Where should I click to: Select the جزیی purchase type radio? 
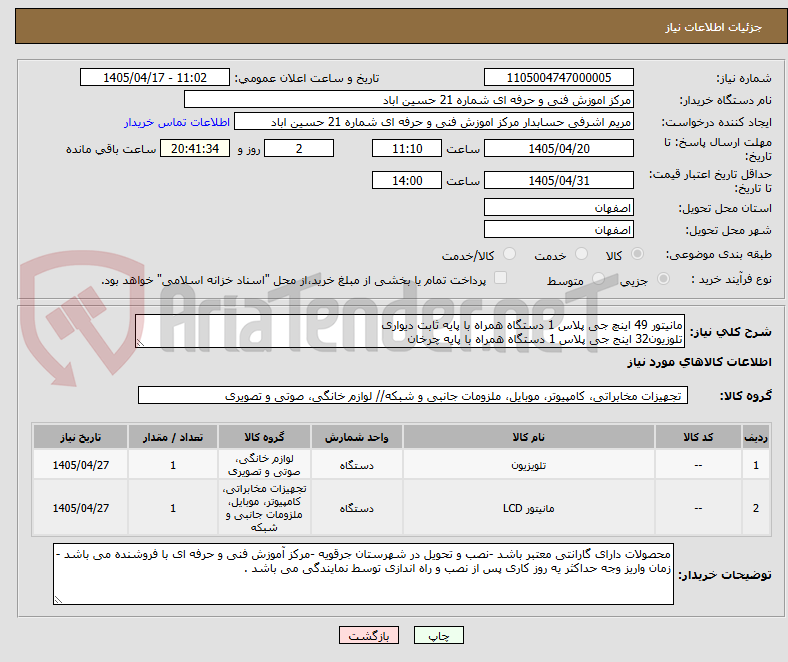click(663, 278)
